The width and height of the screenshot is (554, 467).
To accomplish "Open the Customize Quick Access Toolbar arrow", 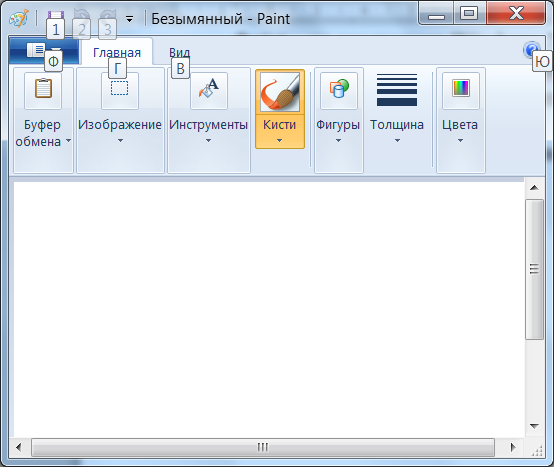I will click(130, 19).
